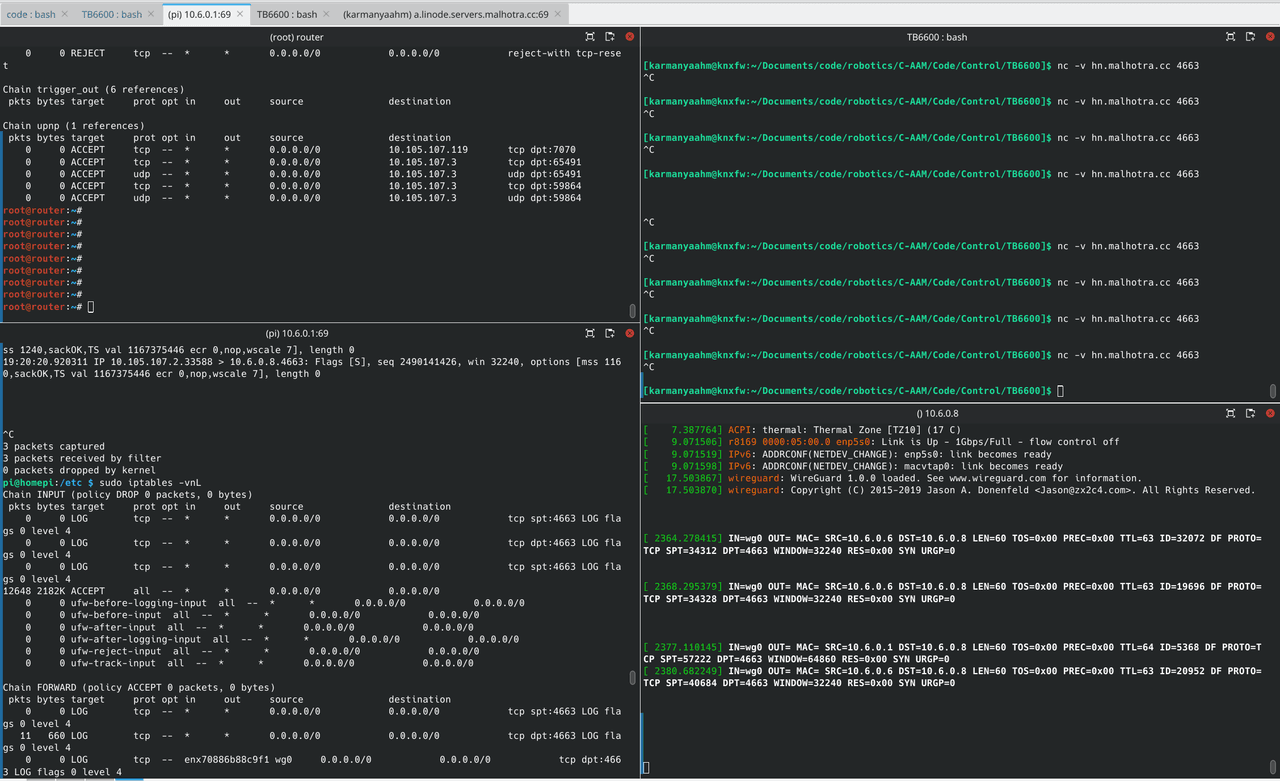Close the code : bash tab
The image size is (1280, 781).
pos(65,14)
